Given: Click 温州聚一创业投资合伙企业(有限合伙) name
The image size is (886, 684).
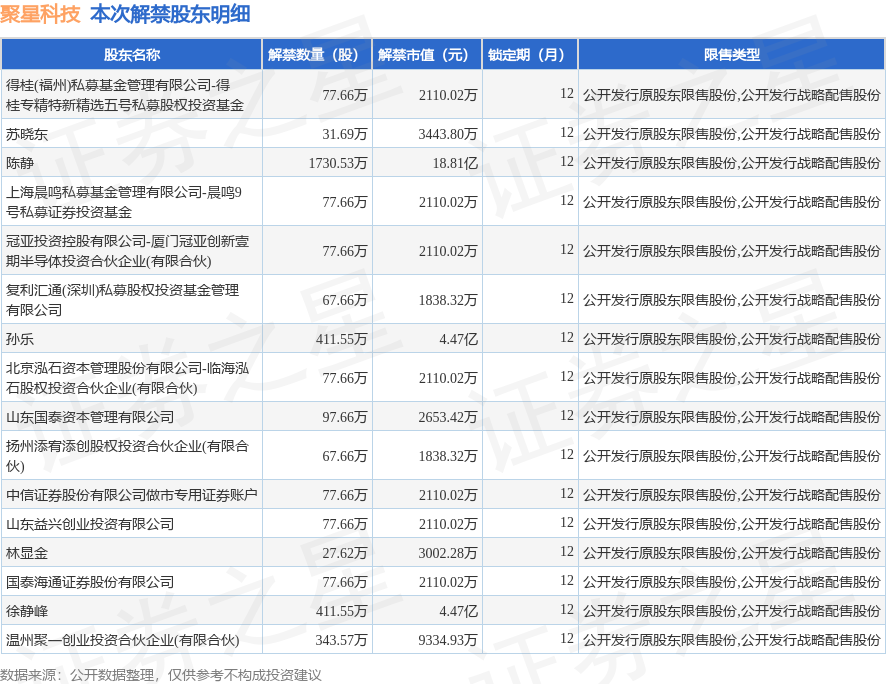Looking at the screenshot, I should point(123,641).
